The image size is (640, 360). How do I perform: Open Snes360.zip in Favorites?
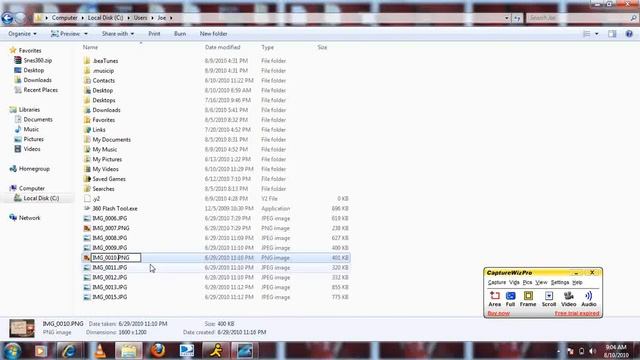(x=33, y=60)
